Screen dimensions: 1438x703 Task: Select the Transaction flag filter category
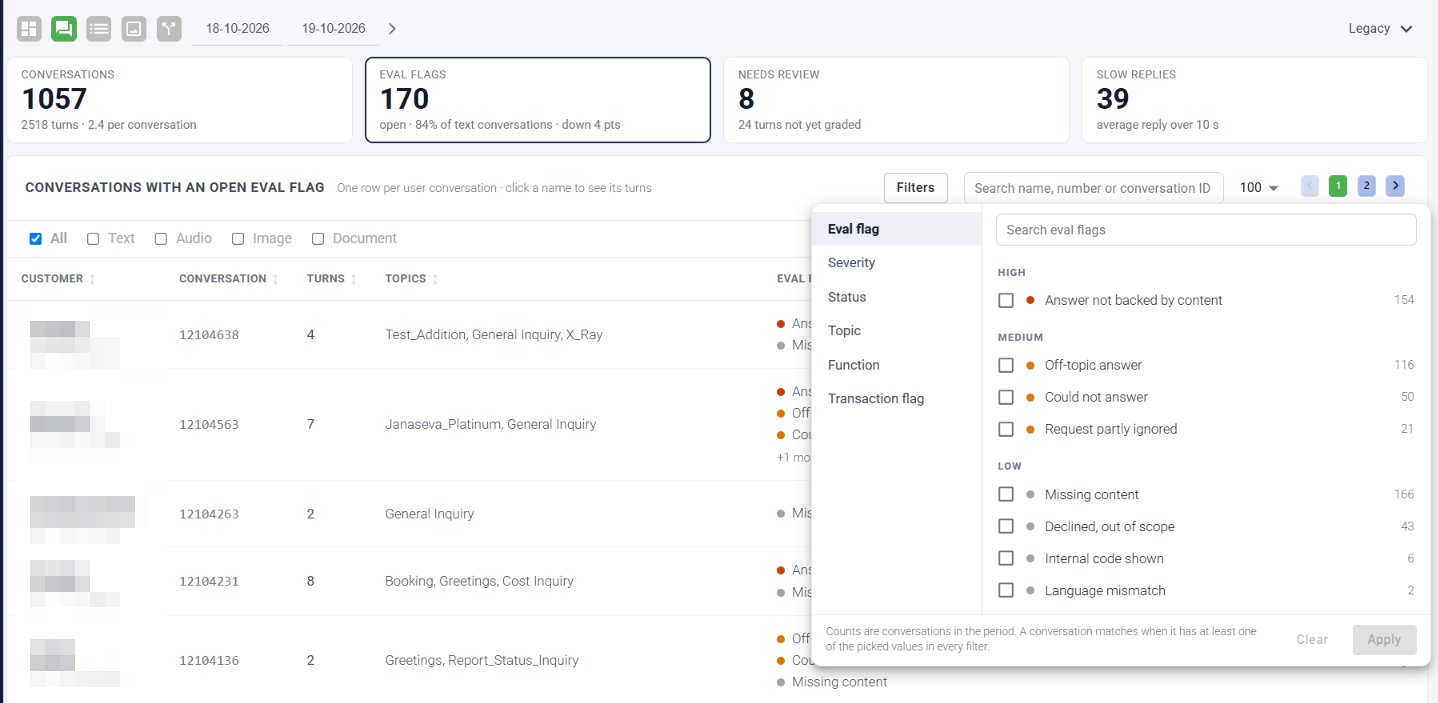(x=897, y=399)
